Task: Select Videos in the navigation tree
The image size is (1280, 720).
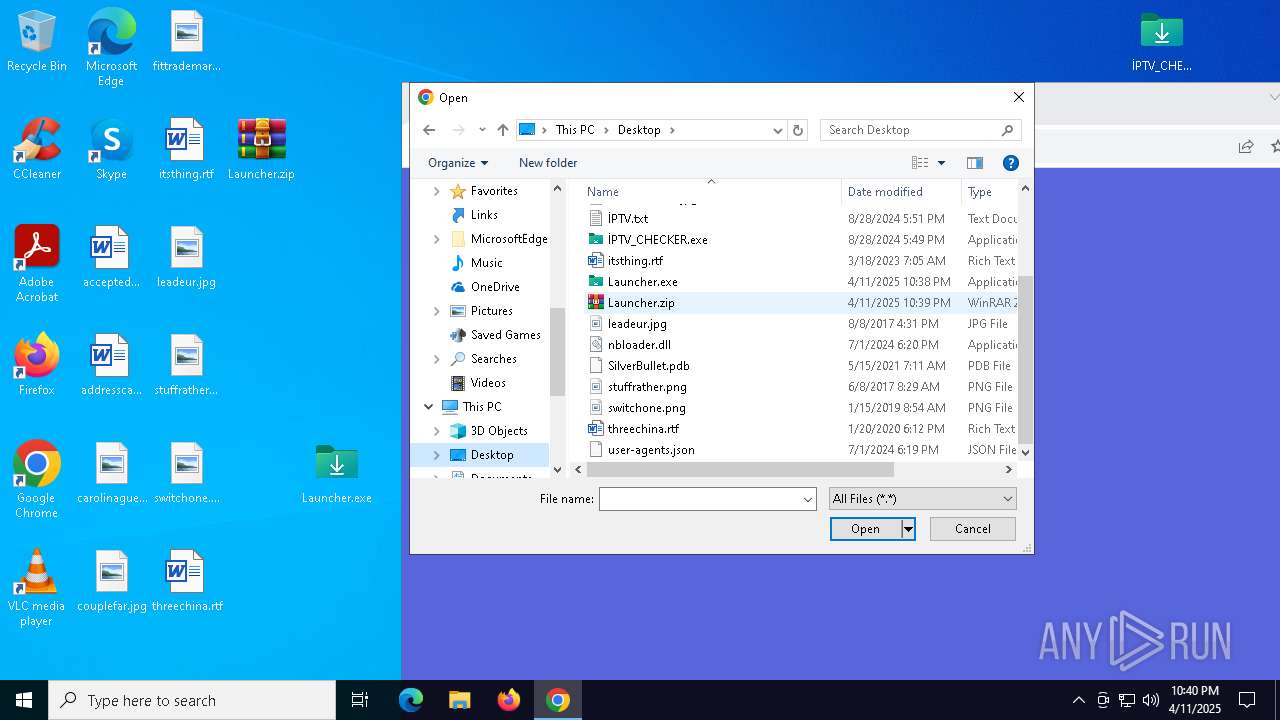Action: 488,383
